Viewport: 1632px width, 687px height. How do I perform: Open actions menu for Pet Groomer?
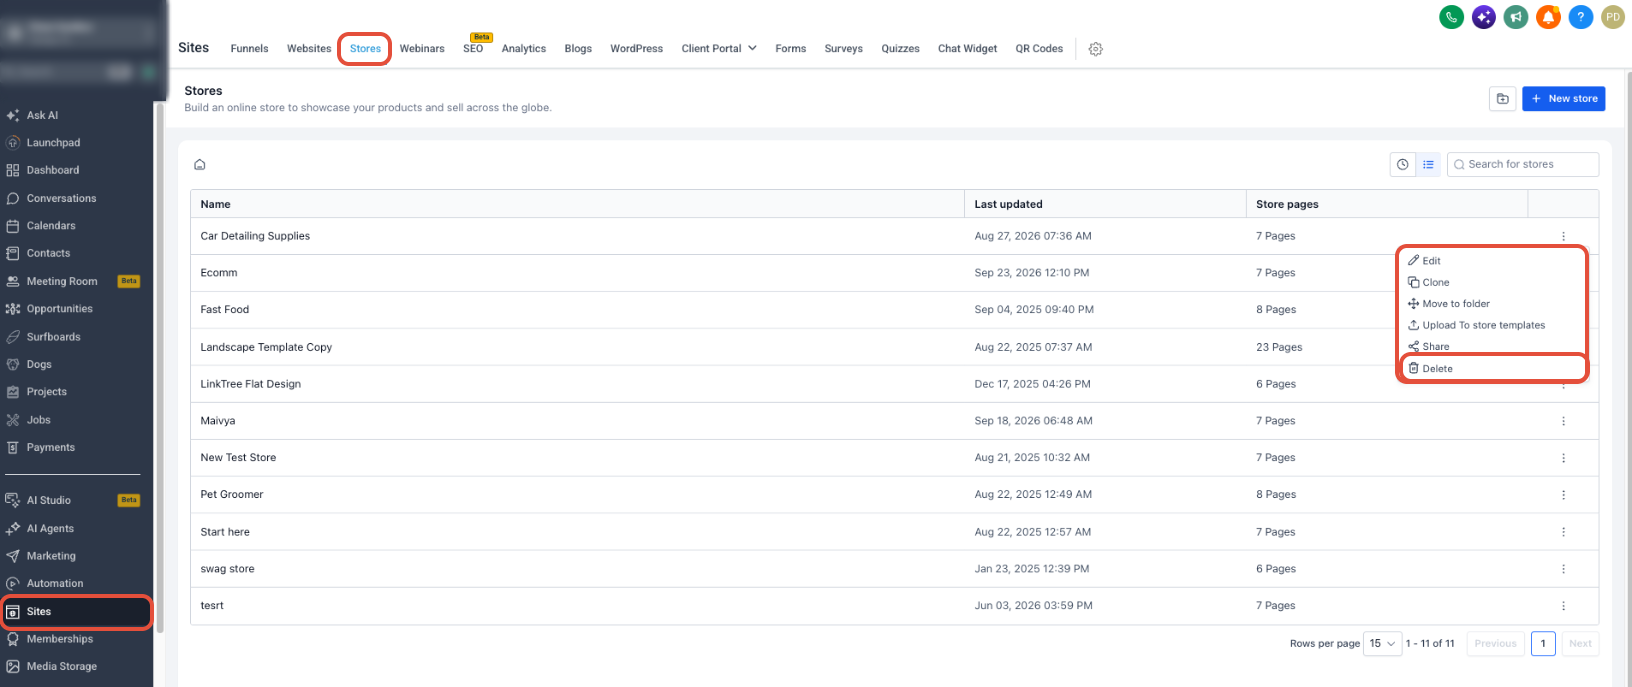point(1563,495)
